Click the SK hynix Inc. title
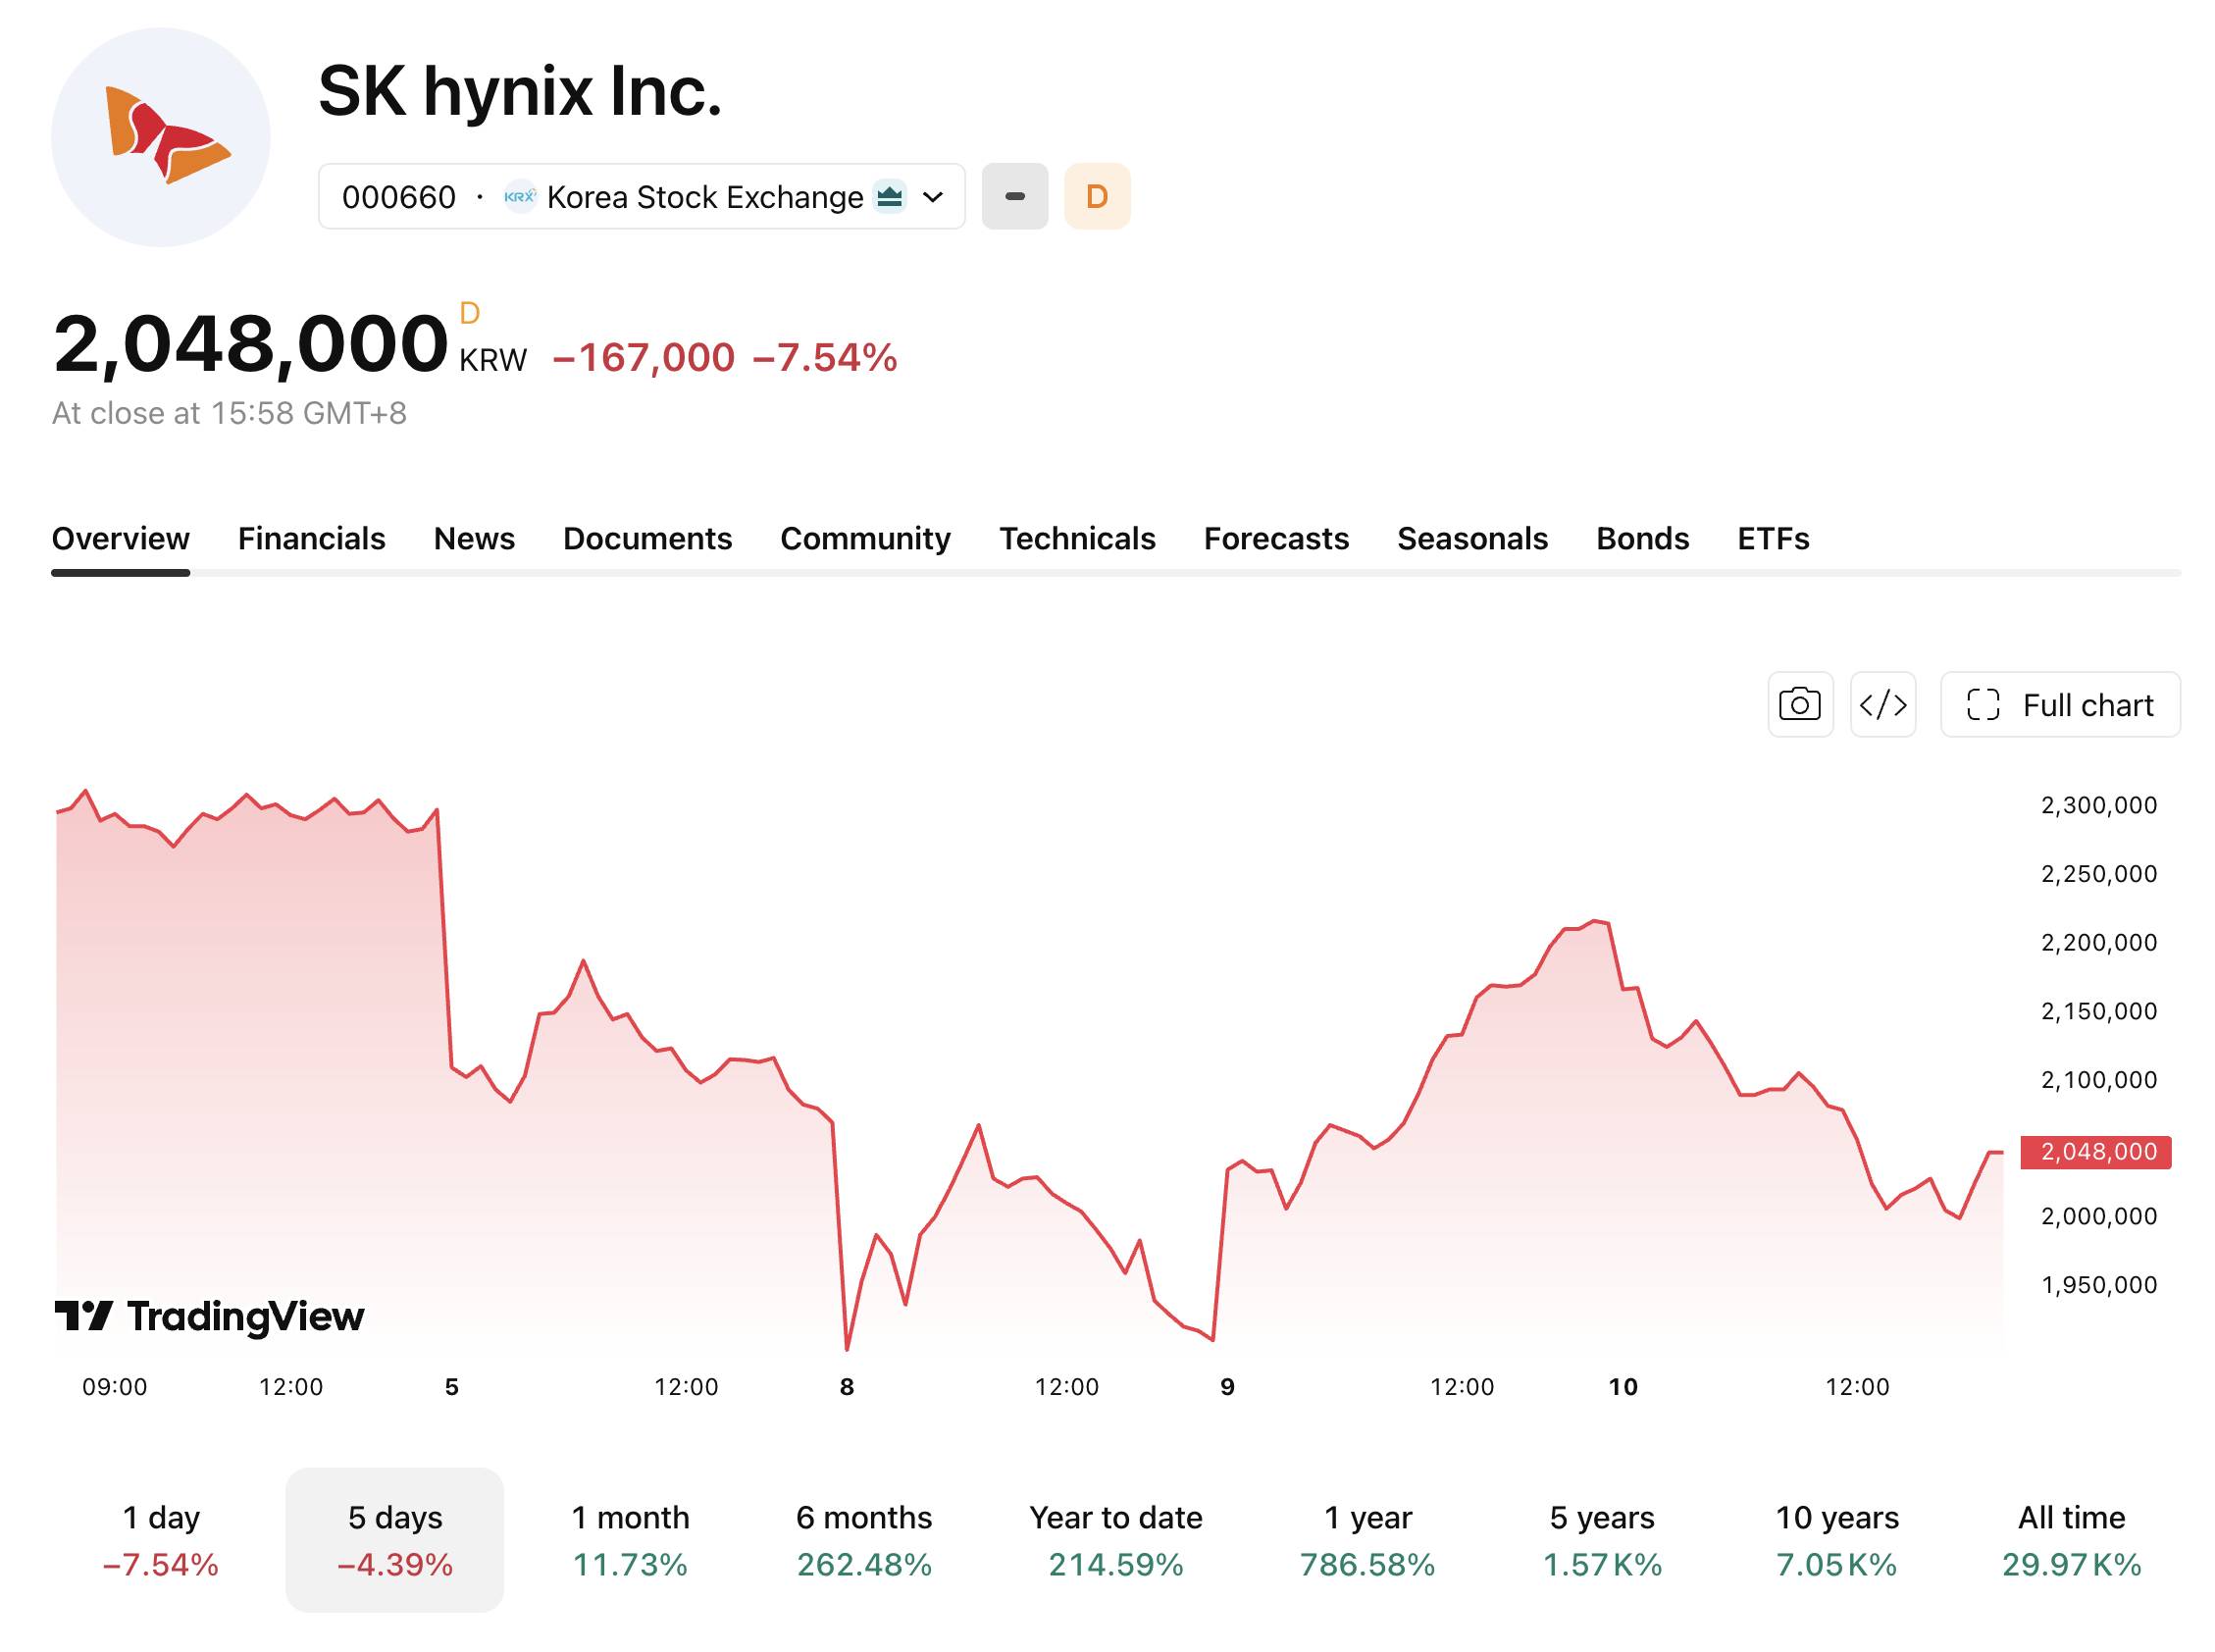 [519, 91]
